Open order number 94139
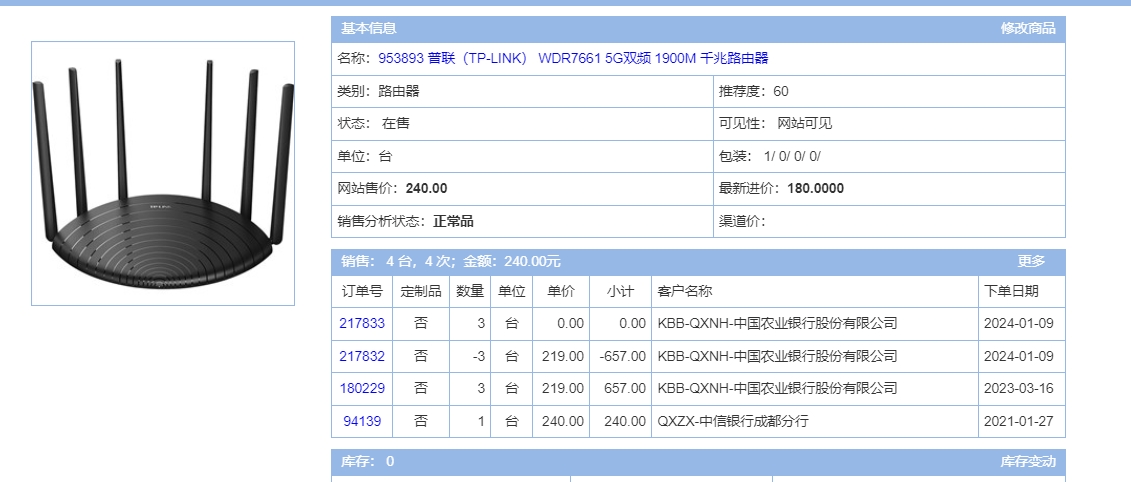This screenshot has height=482, width=1131. click(x=362, y=421)
